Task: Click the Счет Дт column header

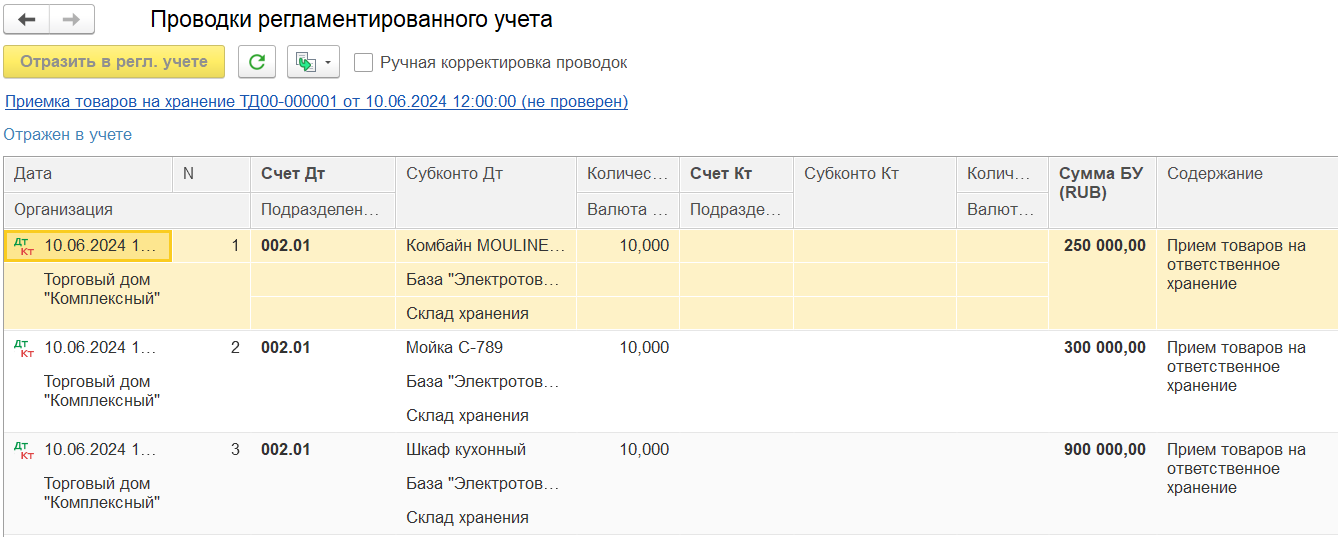Action: click(294, 173)
